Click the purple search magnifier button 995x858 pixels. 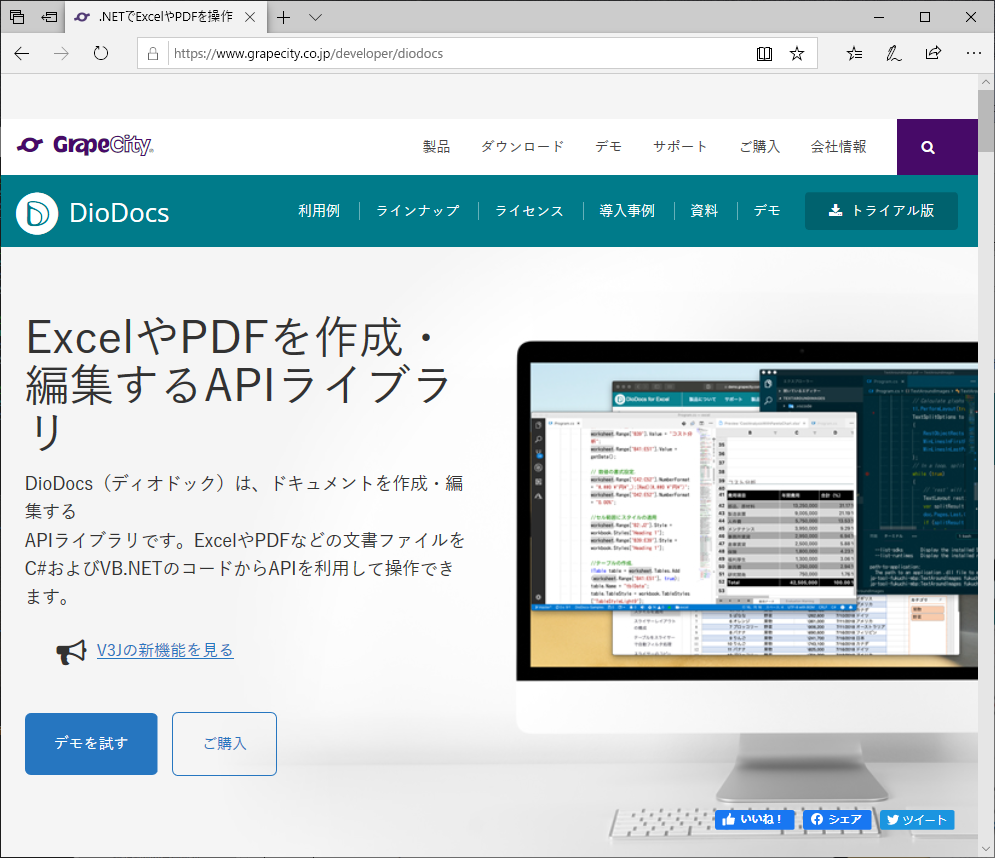click(x=937, y=147)
